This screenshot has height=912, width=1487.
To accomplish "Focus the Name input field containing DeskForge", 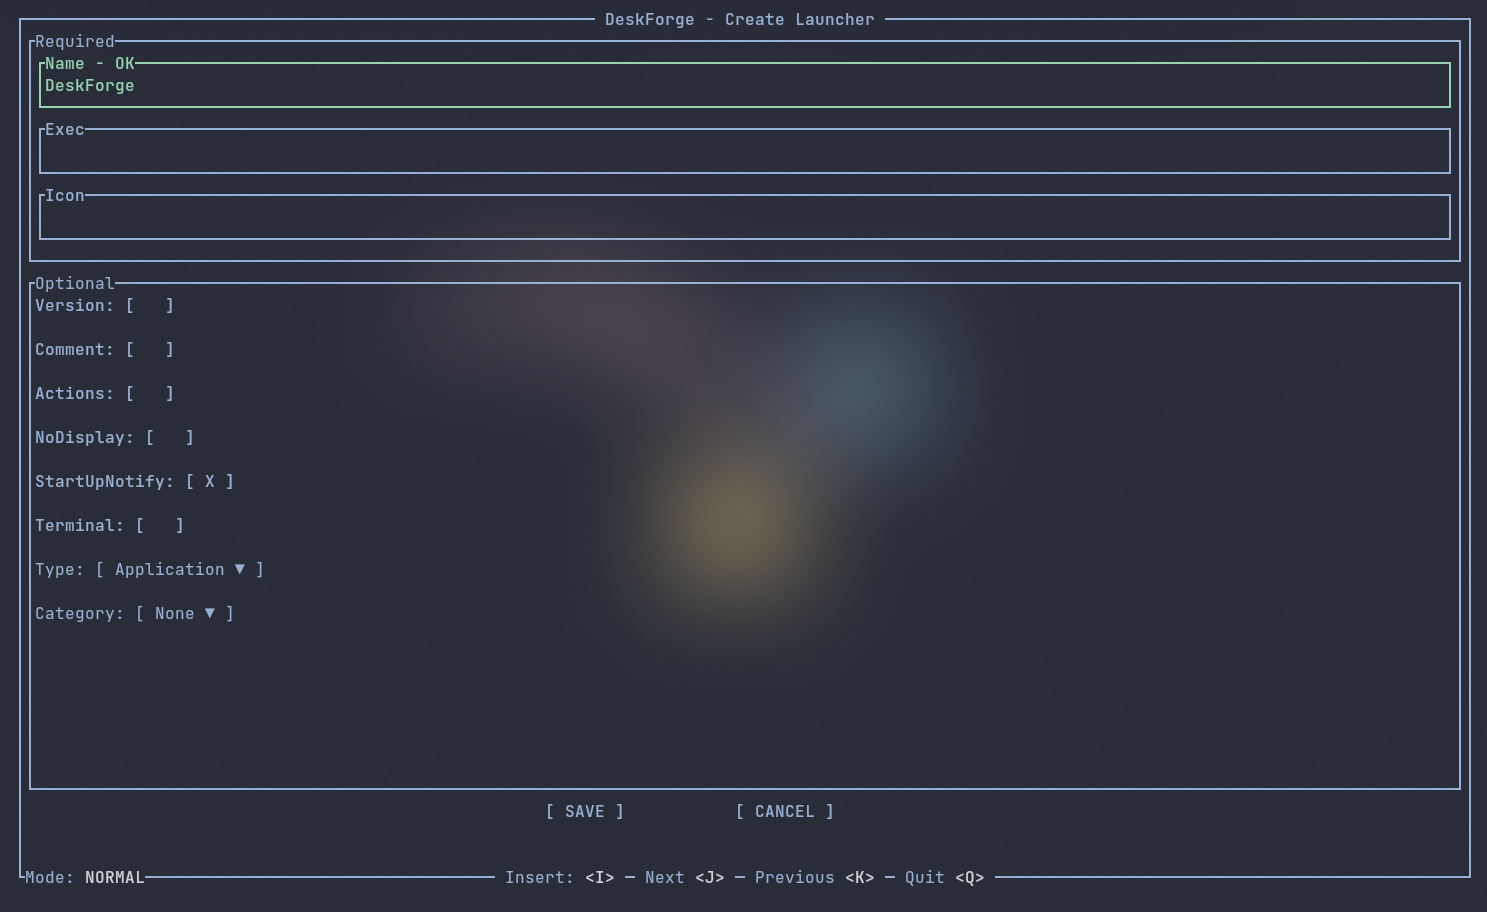I will click(x=745, y=85).
